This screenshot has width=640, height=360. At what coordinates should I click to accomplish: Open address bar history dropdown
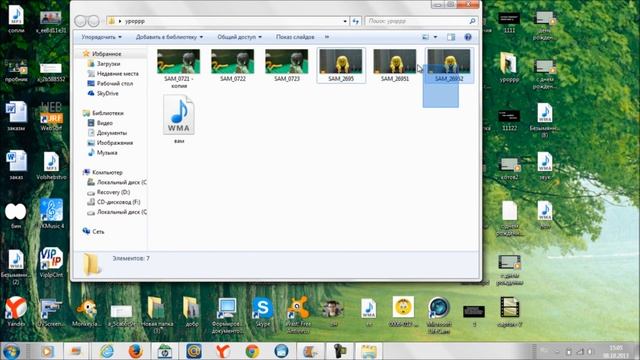coord(345,21)
